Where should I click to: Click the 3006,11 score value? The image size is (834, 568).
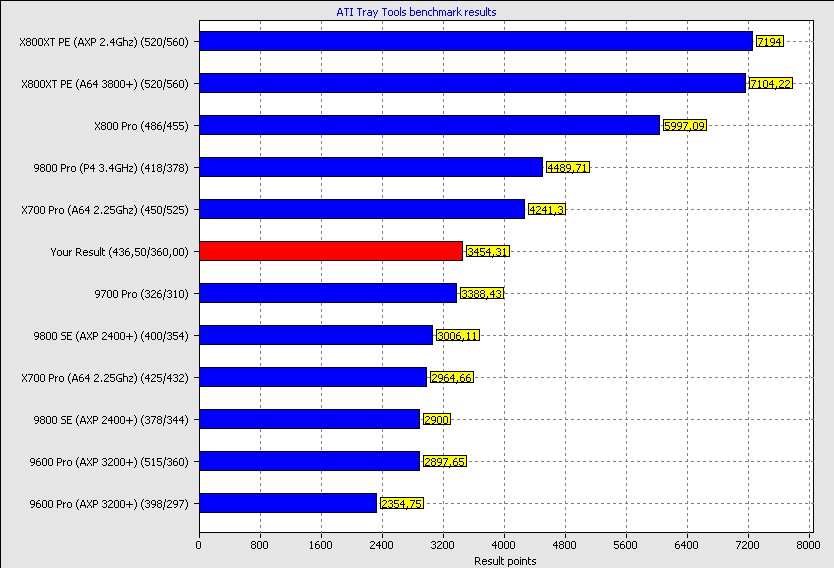pos(457,336)
